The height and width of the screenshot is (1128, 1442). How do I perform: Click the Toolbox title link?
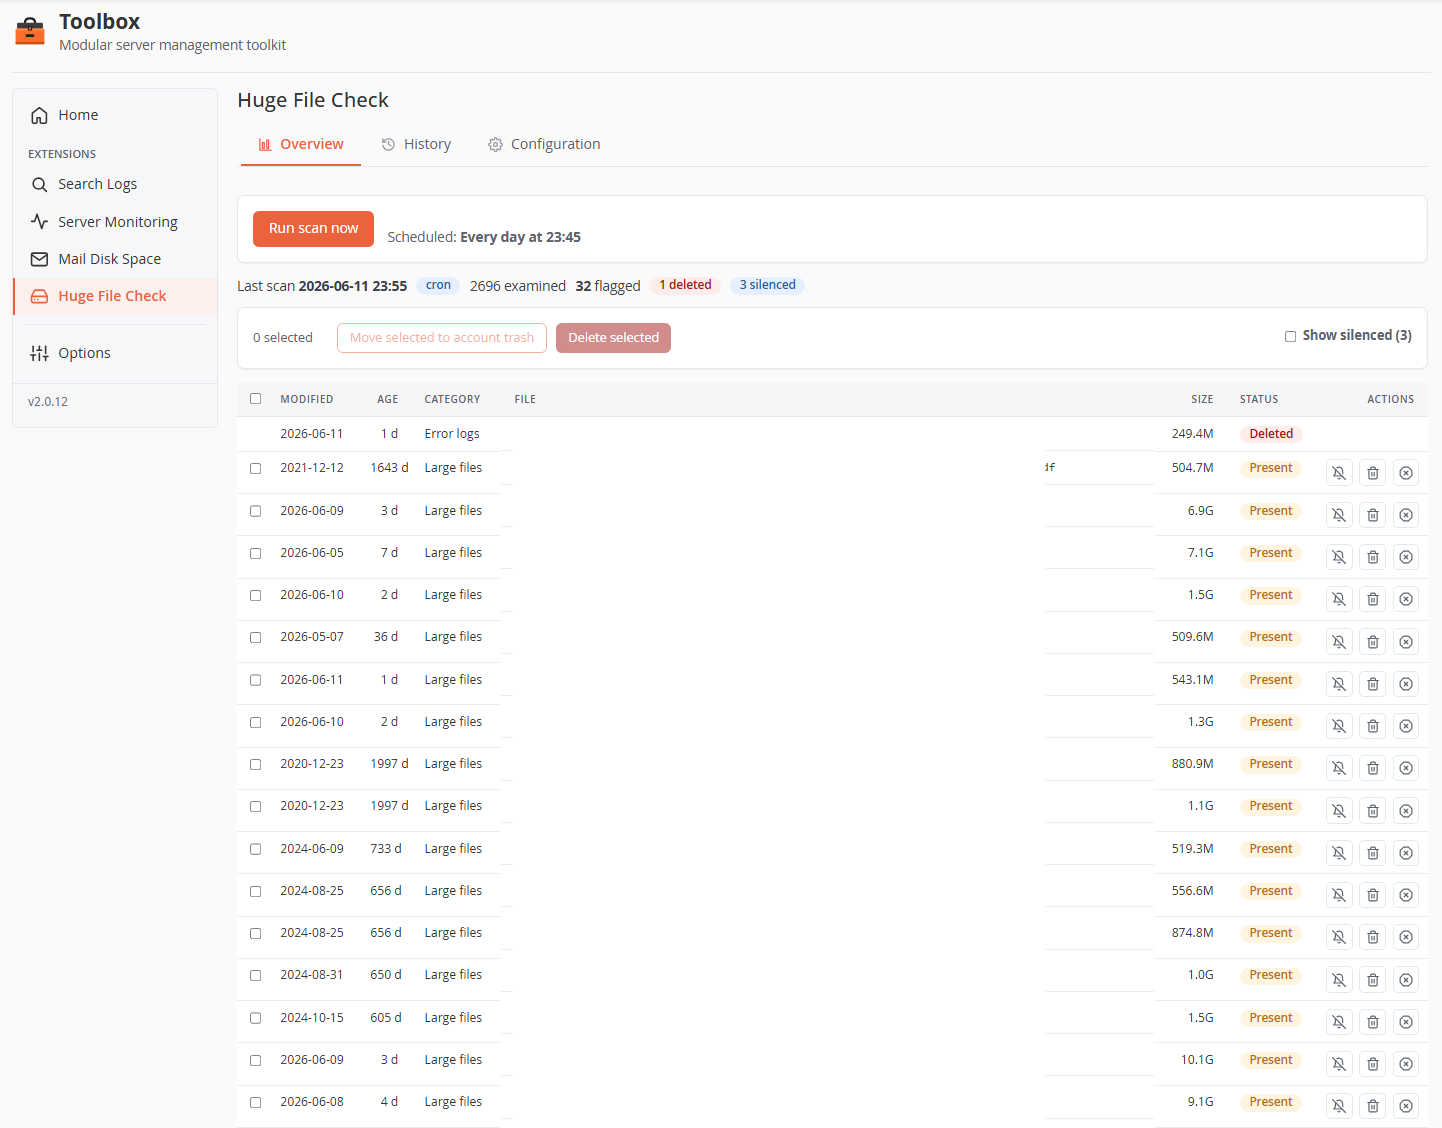coord(99,21)
